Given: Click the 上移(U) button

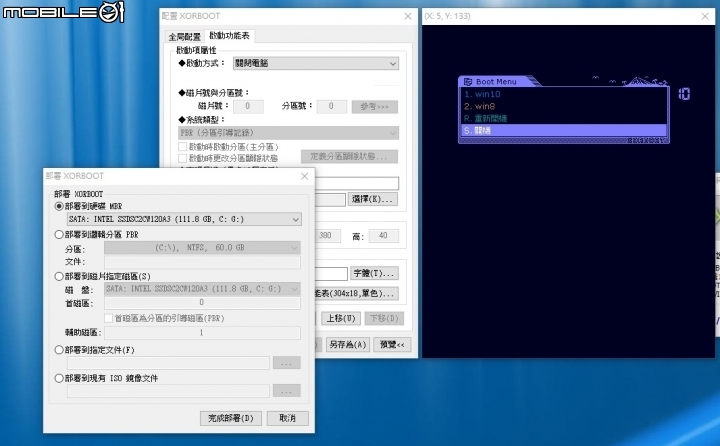Looking at the screenshot, I should click(x=340, y=318).
